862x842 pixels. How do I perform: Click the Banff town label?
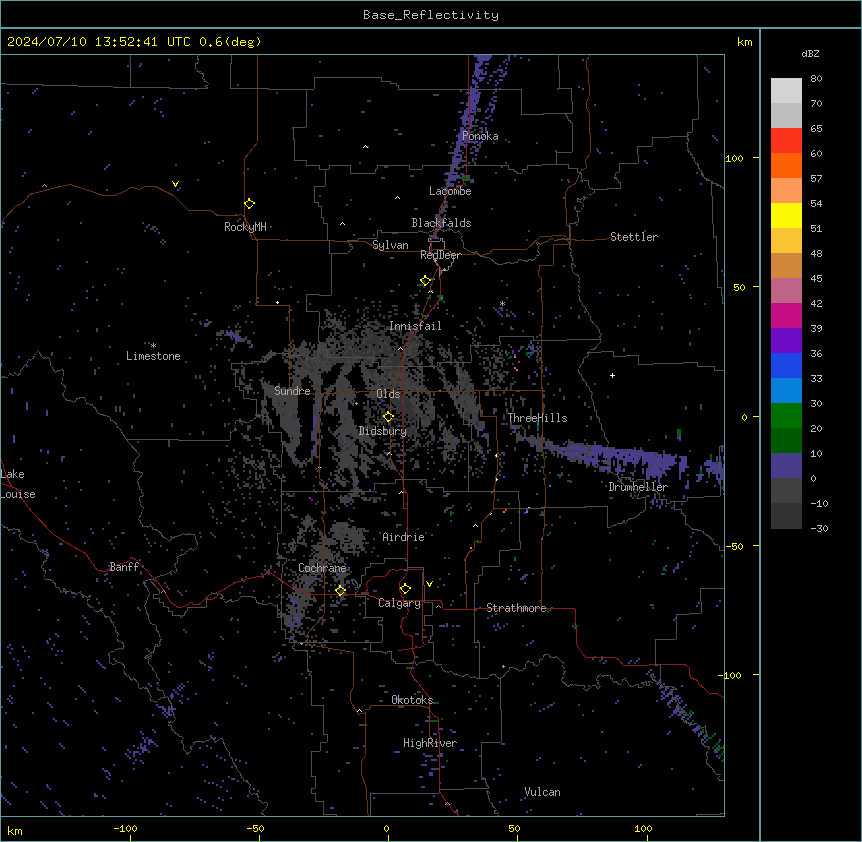point(124,567)
